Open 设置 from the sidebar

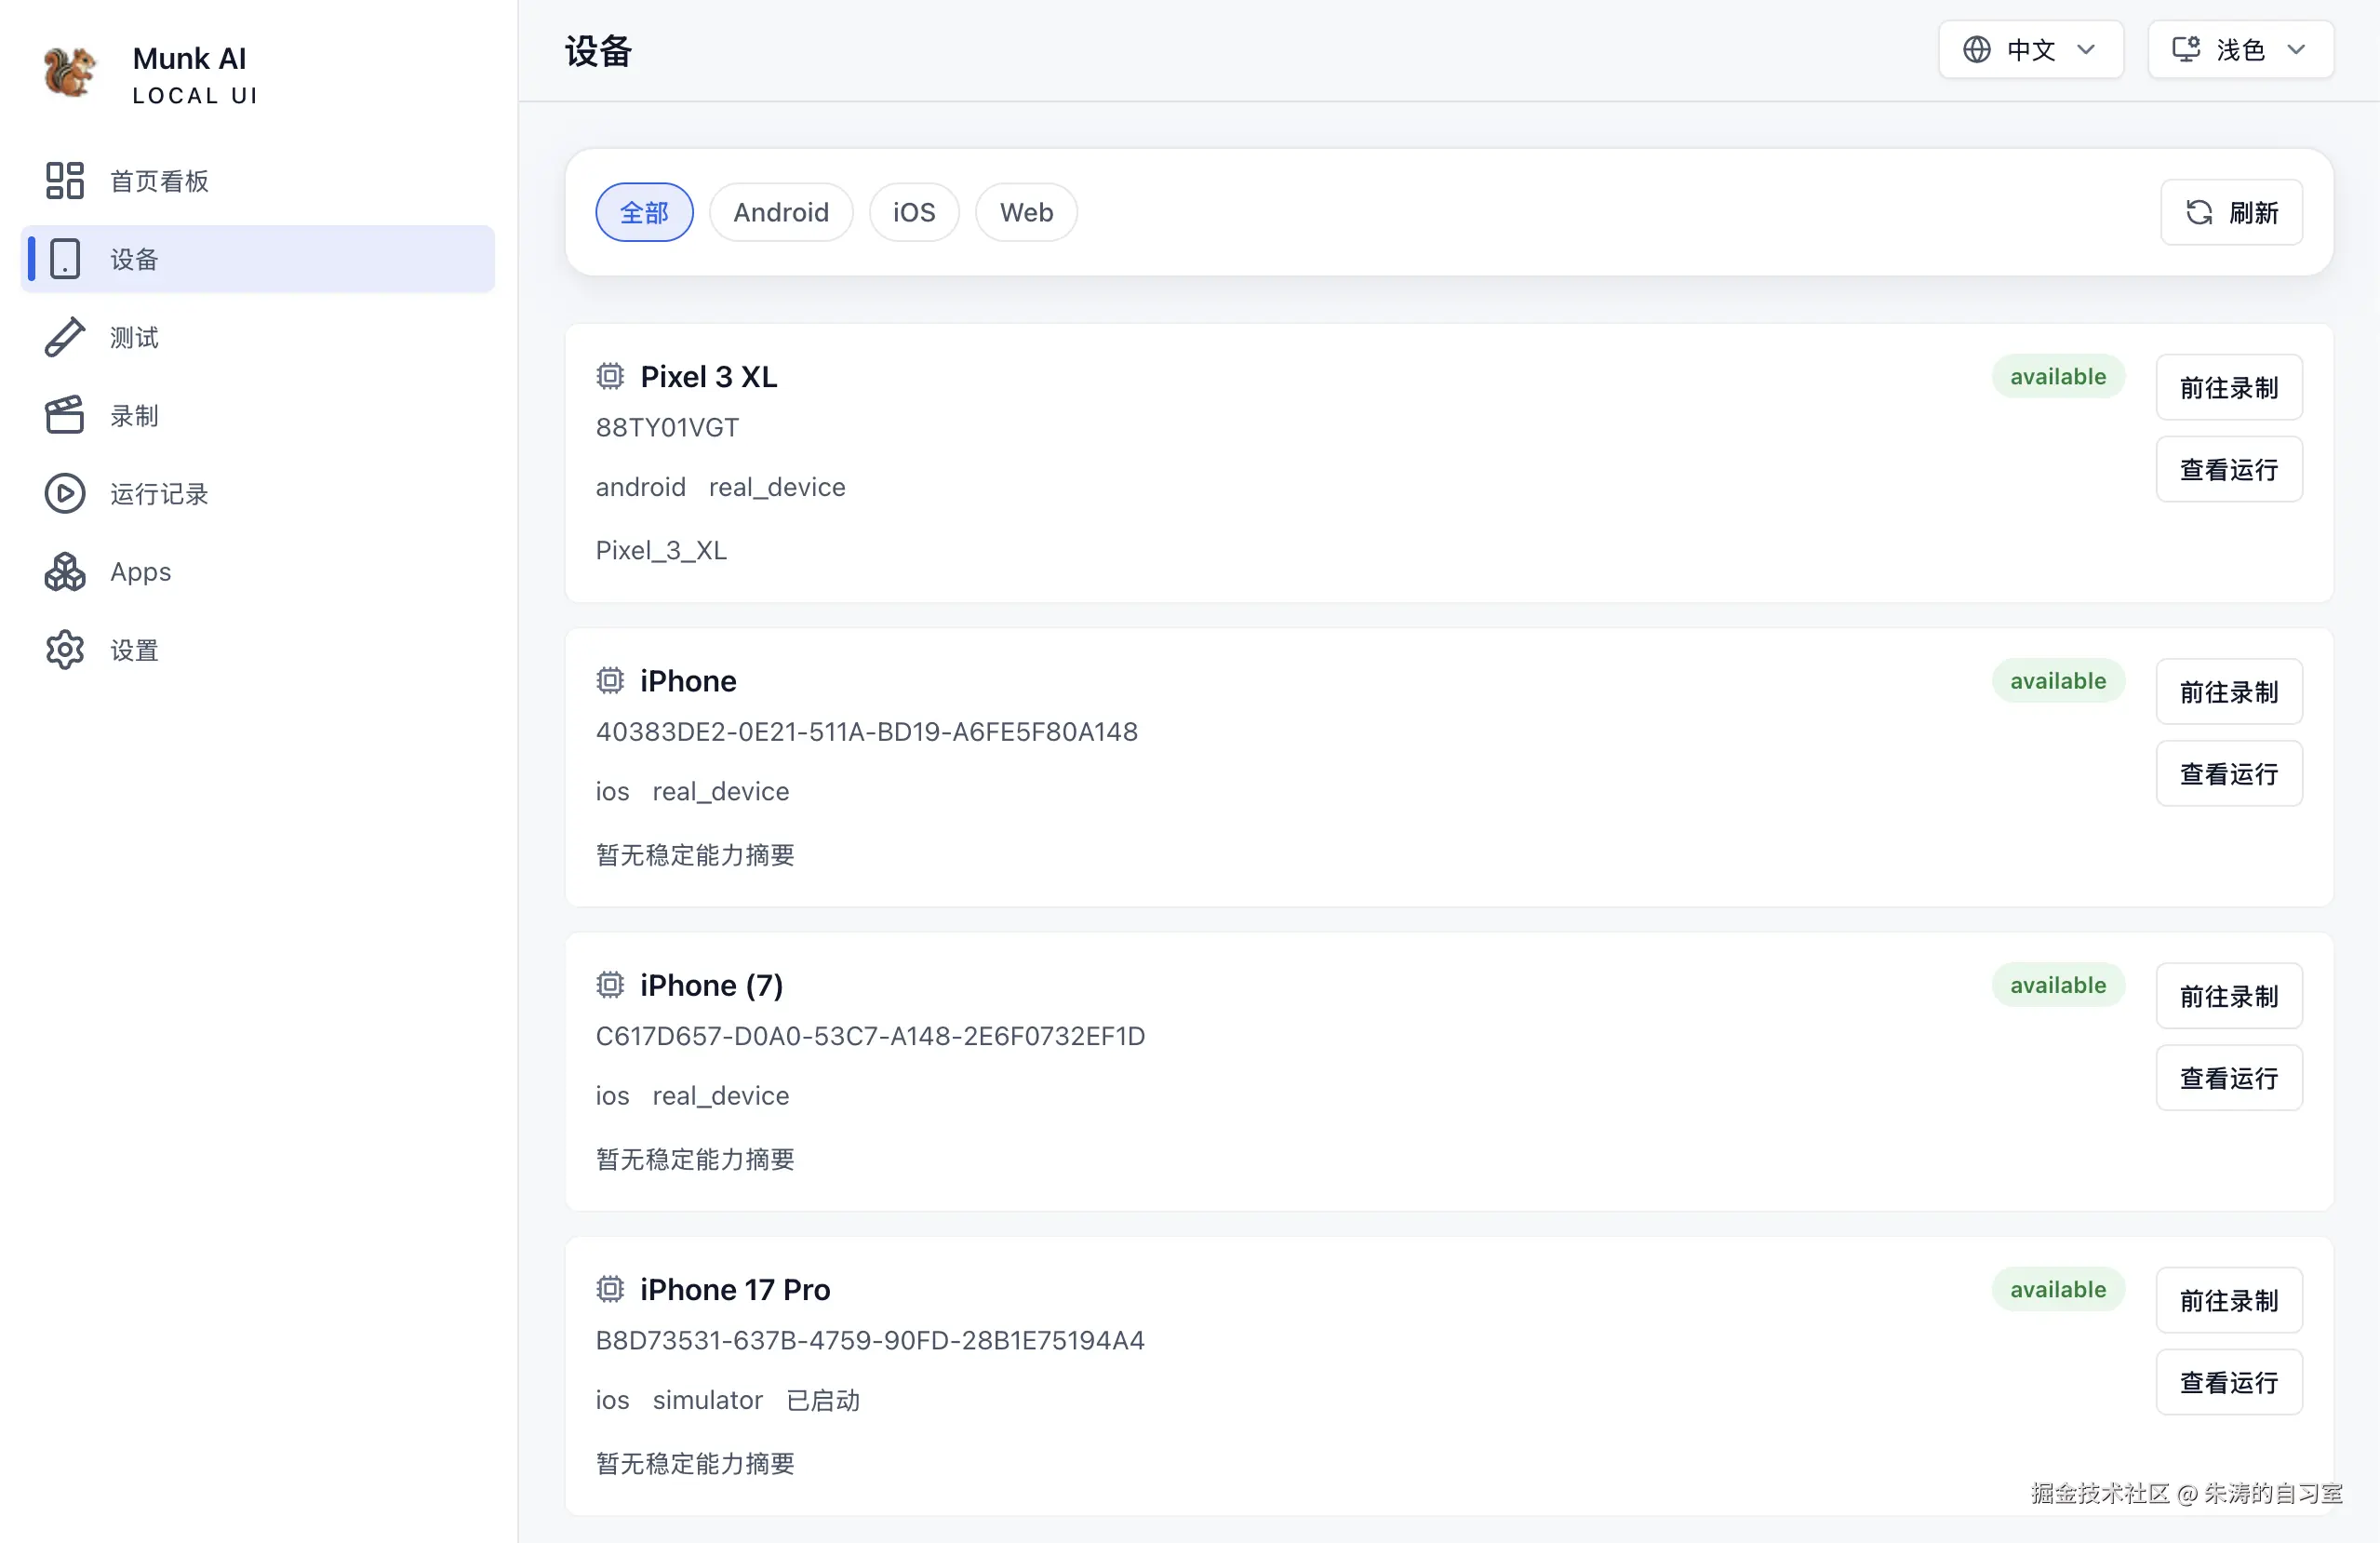[x=258, y=650]
